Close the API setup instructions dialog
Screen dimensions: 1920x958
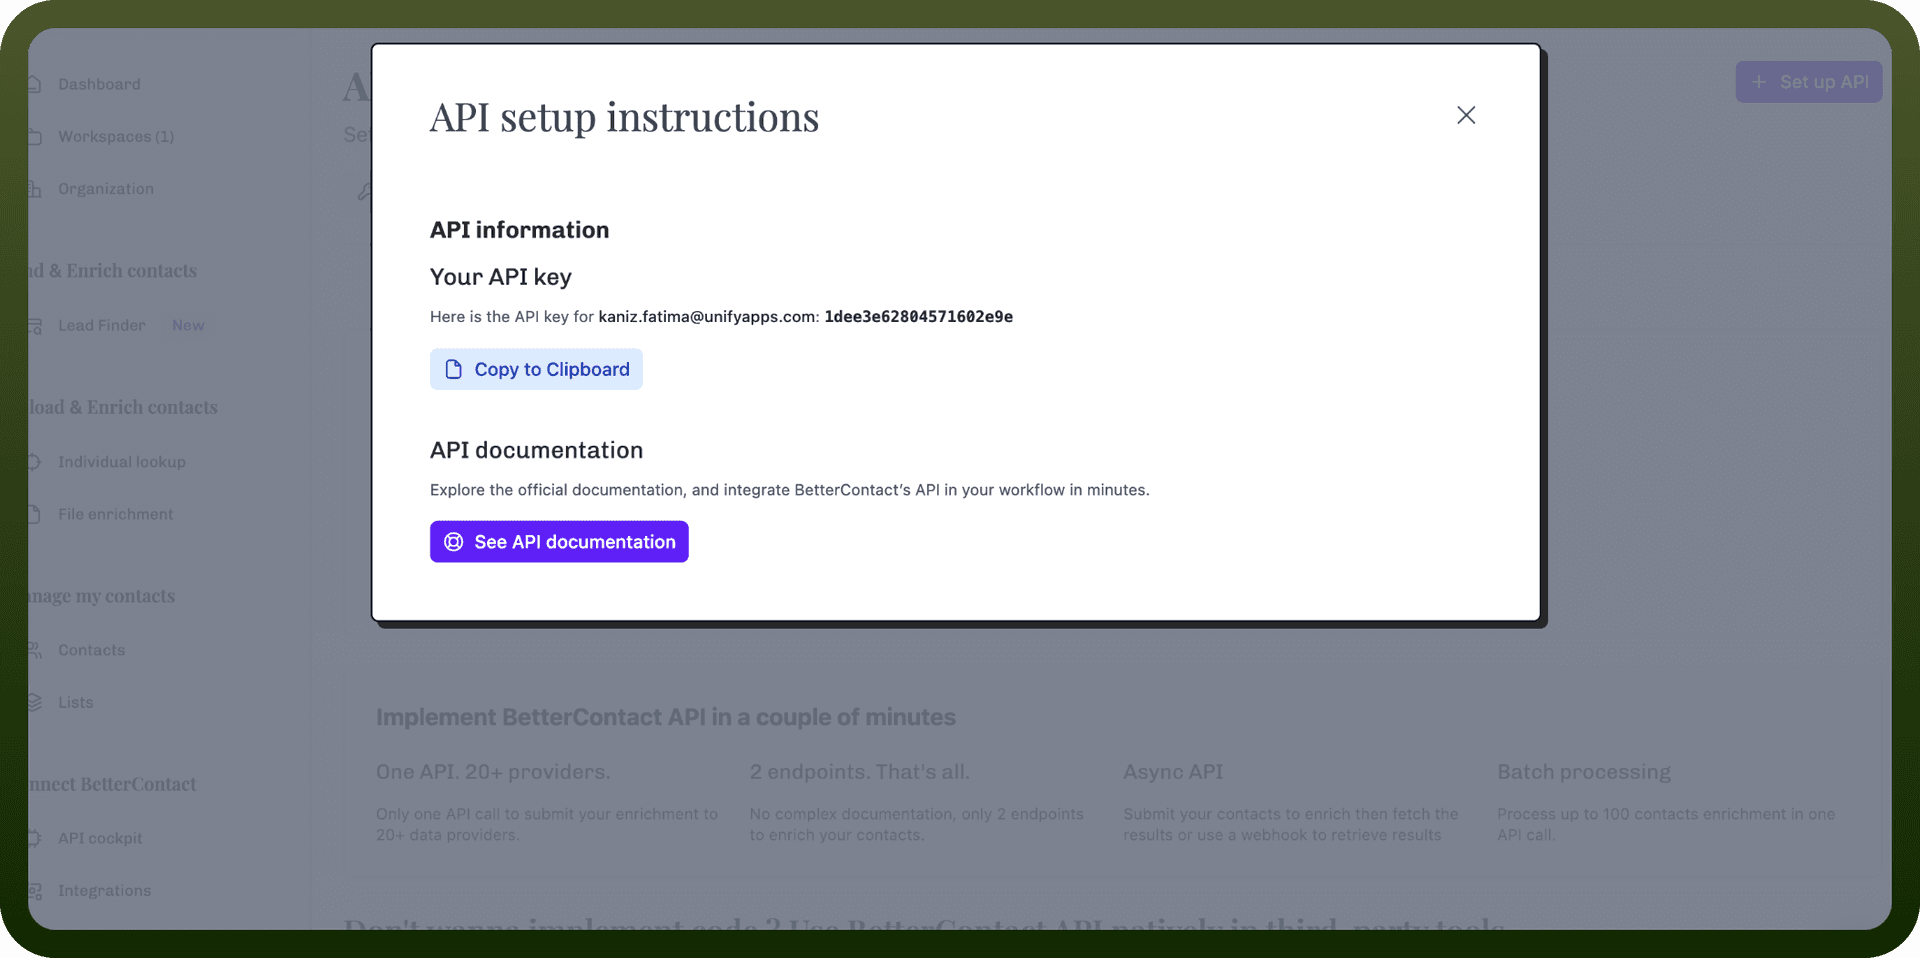pos(1466,115)
